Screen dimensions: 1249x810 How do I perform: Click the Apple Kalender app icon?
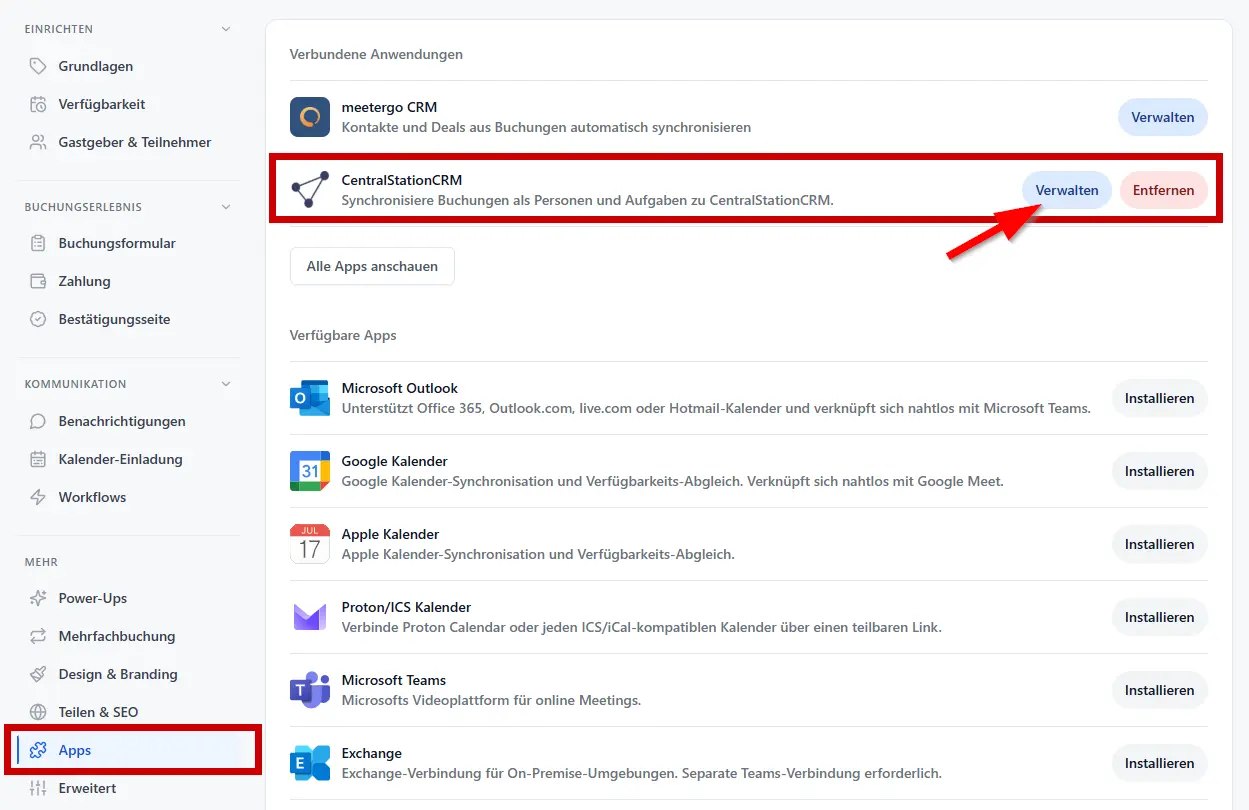(x=310, y=544)
